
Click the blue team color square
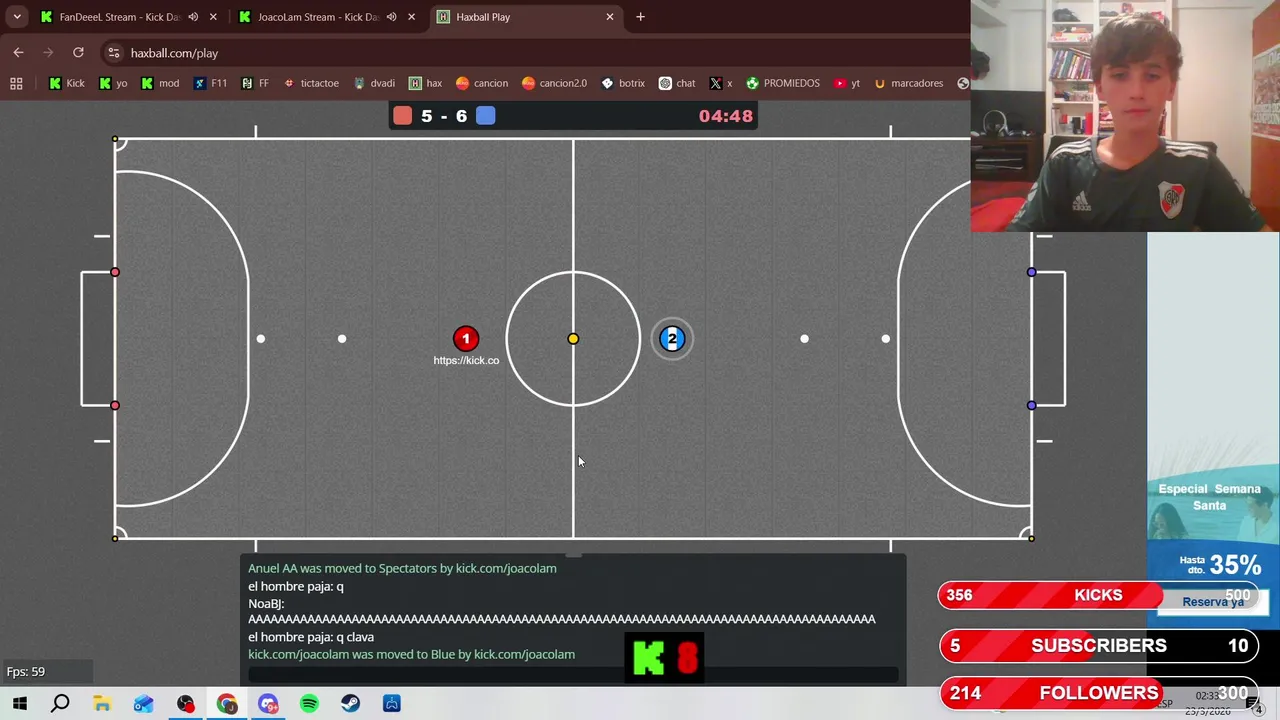485,116
